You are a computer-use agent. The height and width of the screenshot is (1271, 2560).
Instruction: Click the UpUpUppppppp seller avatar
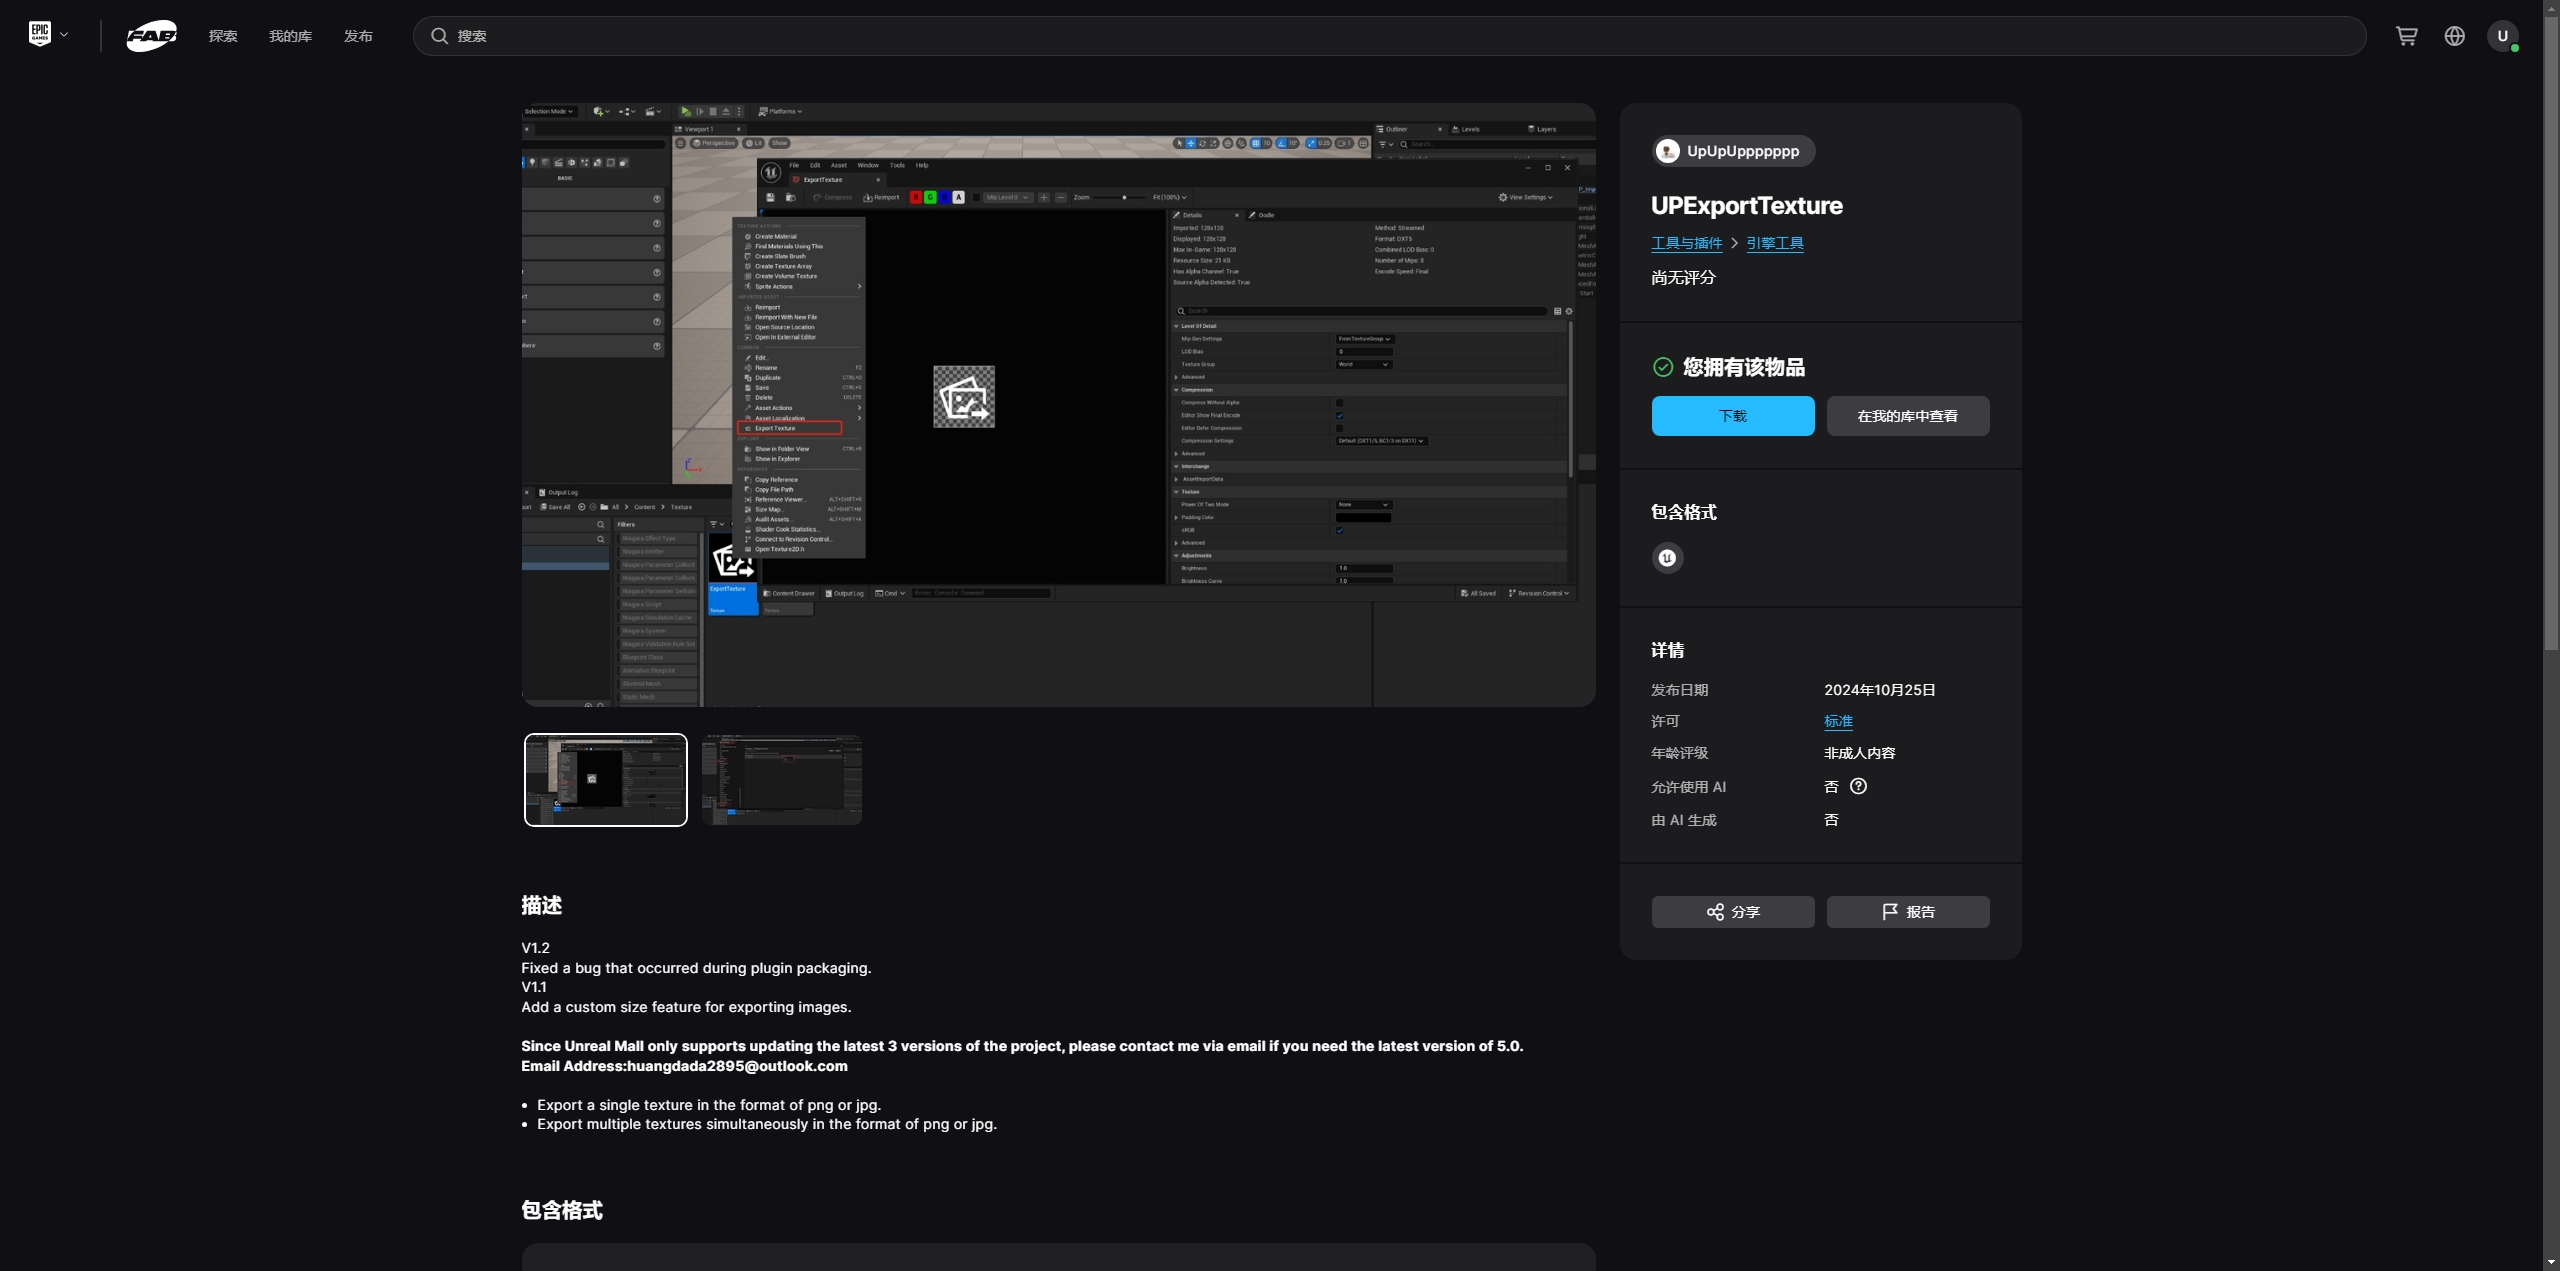(x=1667, y=151)
